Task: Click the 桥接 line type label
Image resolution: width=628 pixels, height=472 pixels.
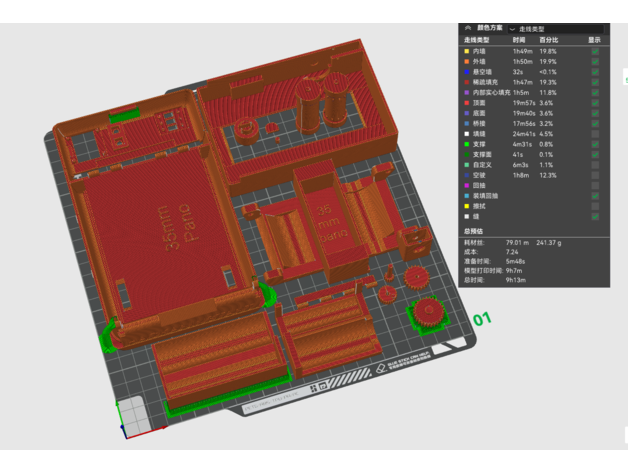Action: (480, 123)
